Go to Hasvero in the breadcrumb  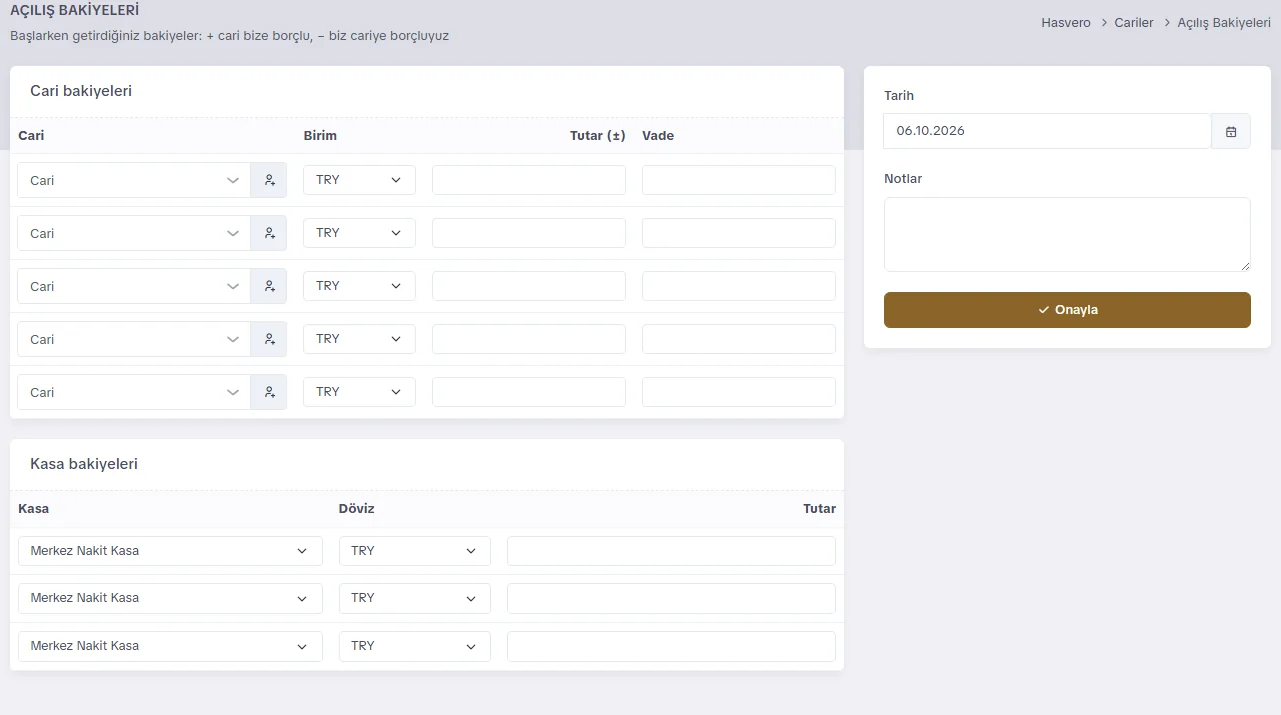1066,22
